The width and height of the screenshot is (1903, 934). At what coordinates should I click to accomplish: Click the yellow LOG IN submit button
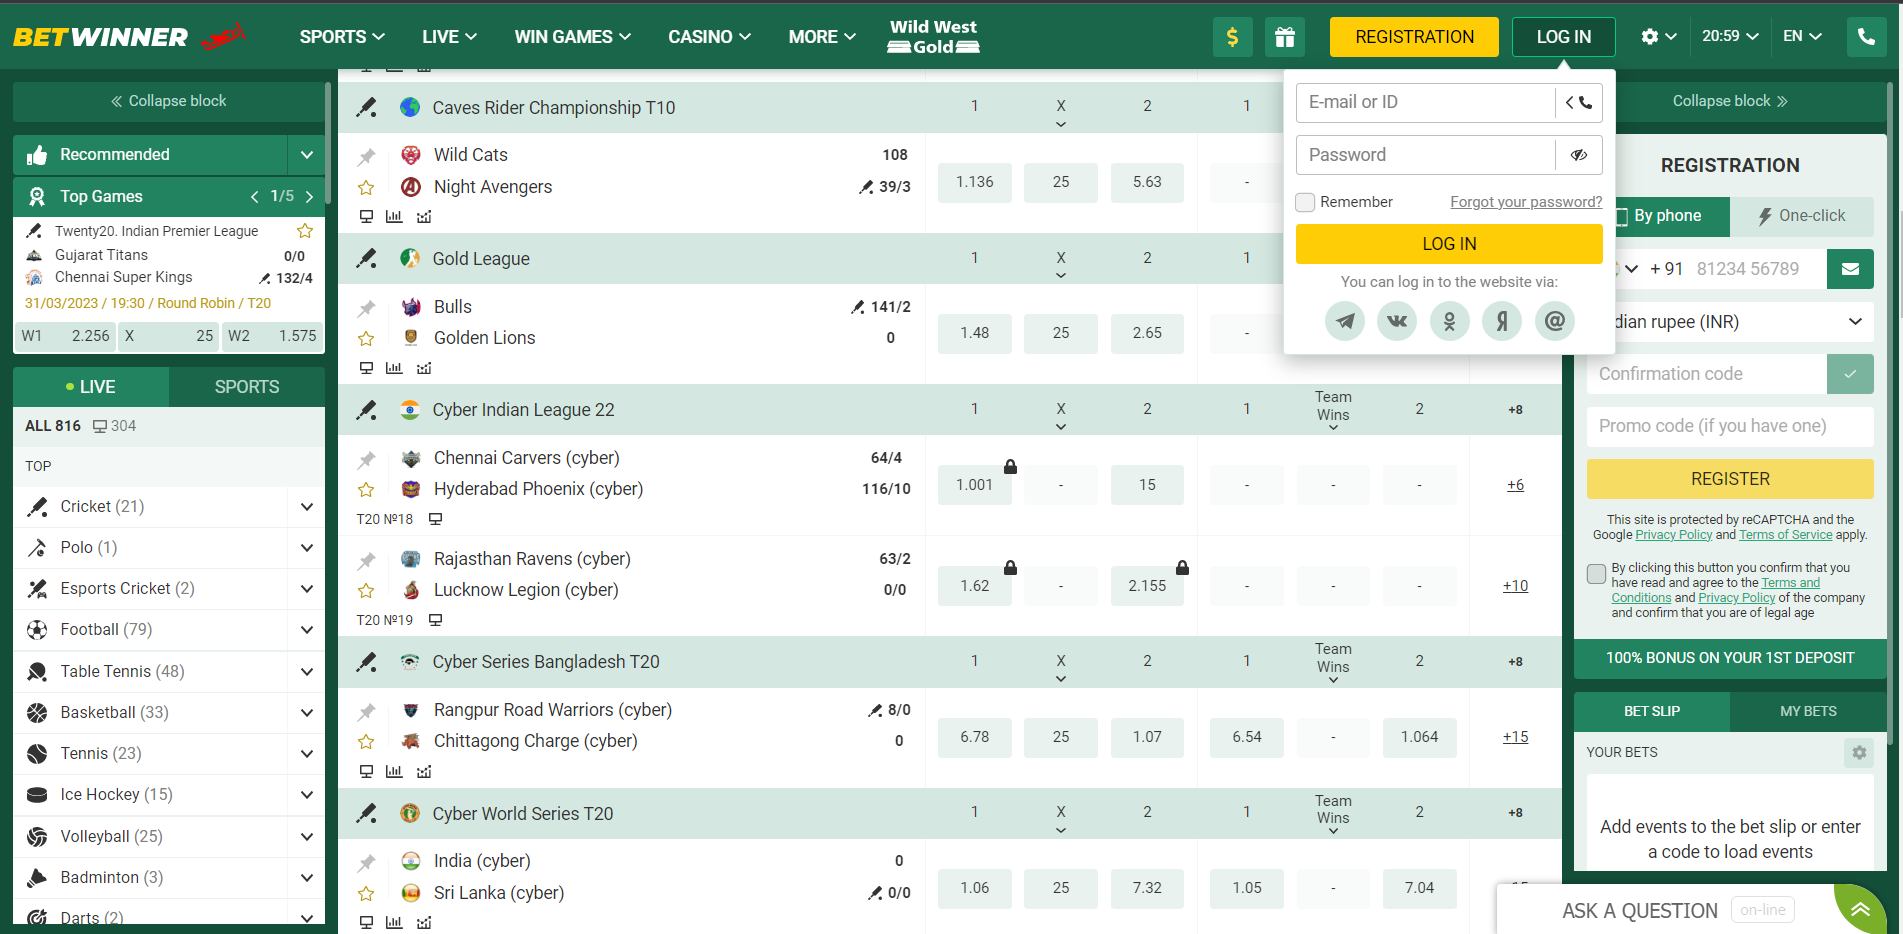click(1449, 244)
